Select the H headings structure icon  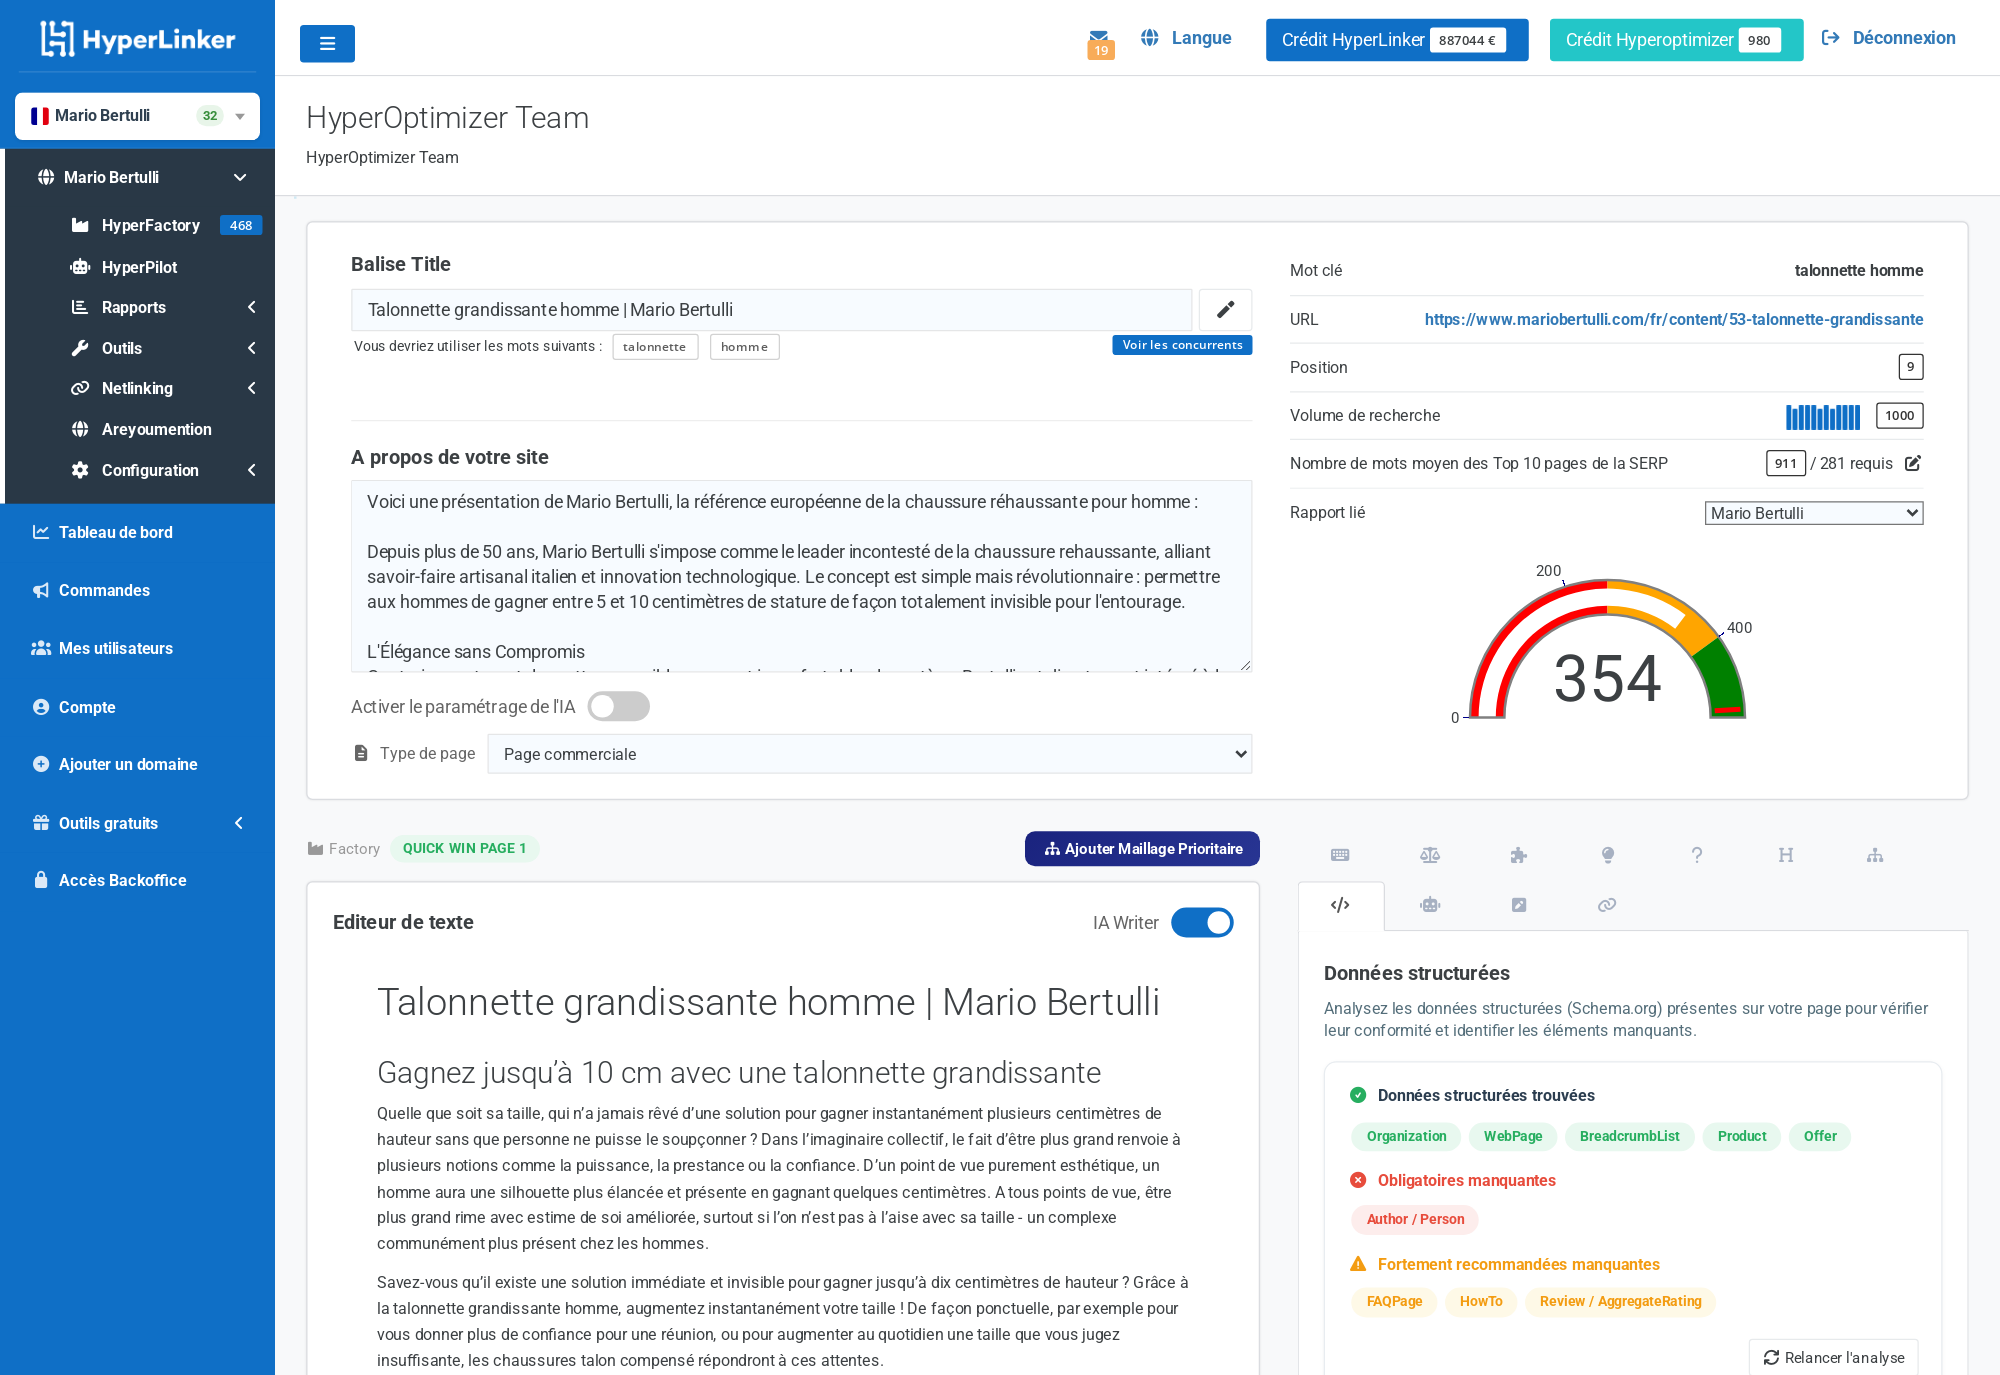[1785, 855]
